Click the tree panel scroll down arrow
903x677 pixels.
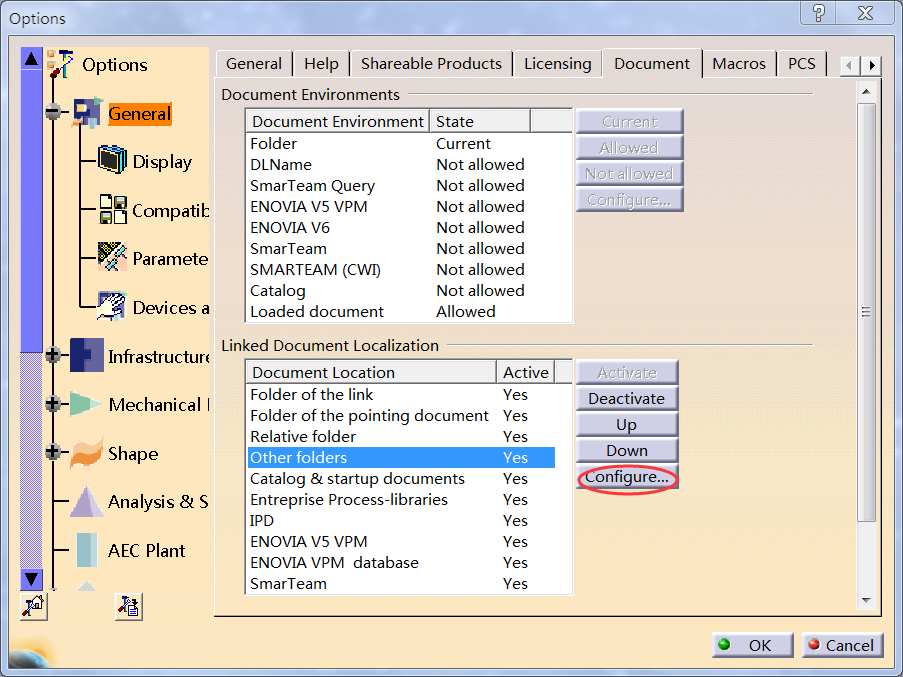click(x=31, y=579)
